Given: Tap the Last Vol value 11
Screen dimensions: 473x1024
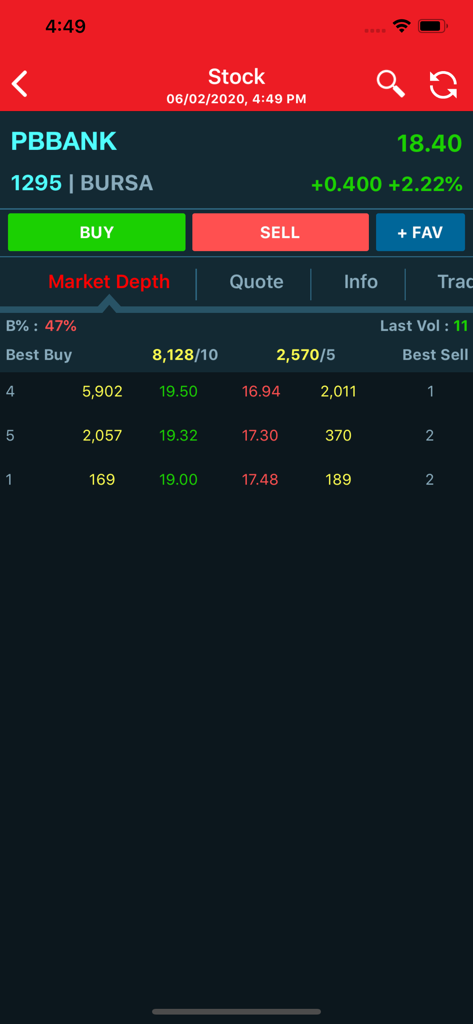Looking at the screenshot, I should click(x=461, y=325).
